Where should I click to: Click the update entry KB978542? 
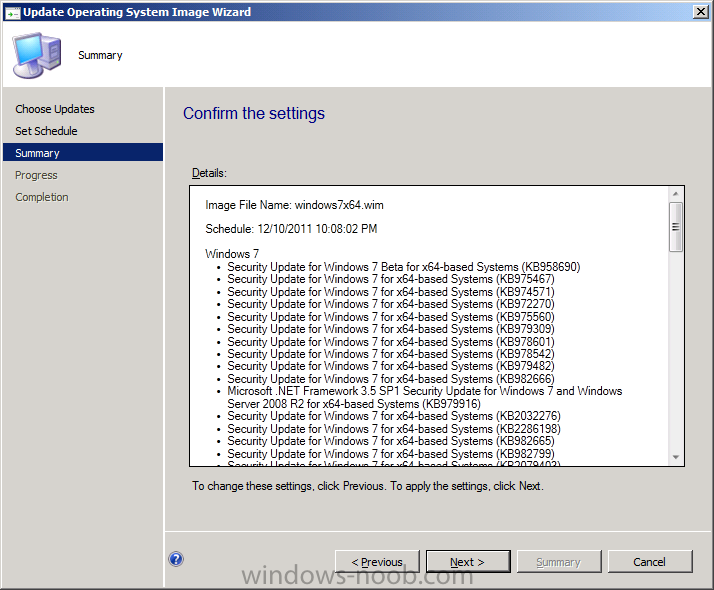(391, 354)
